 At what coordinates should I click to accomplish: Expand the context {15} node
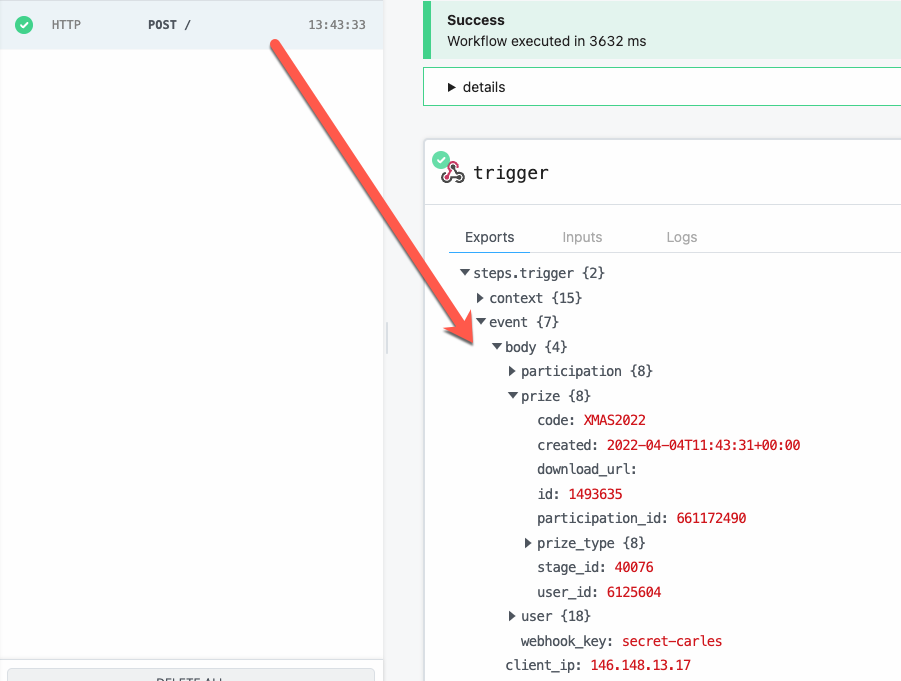point(481,298)
